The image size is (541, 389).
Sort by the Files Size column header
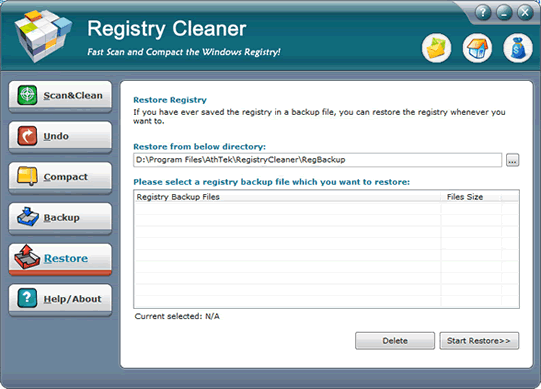click(471, 197)
